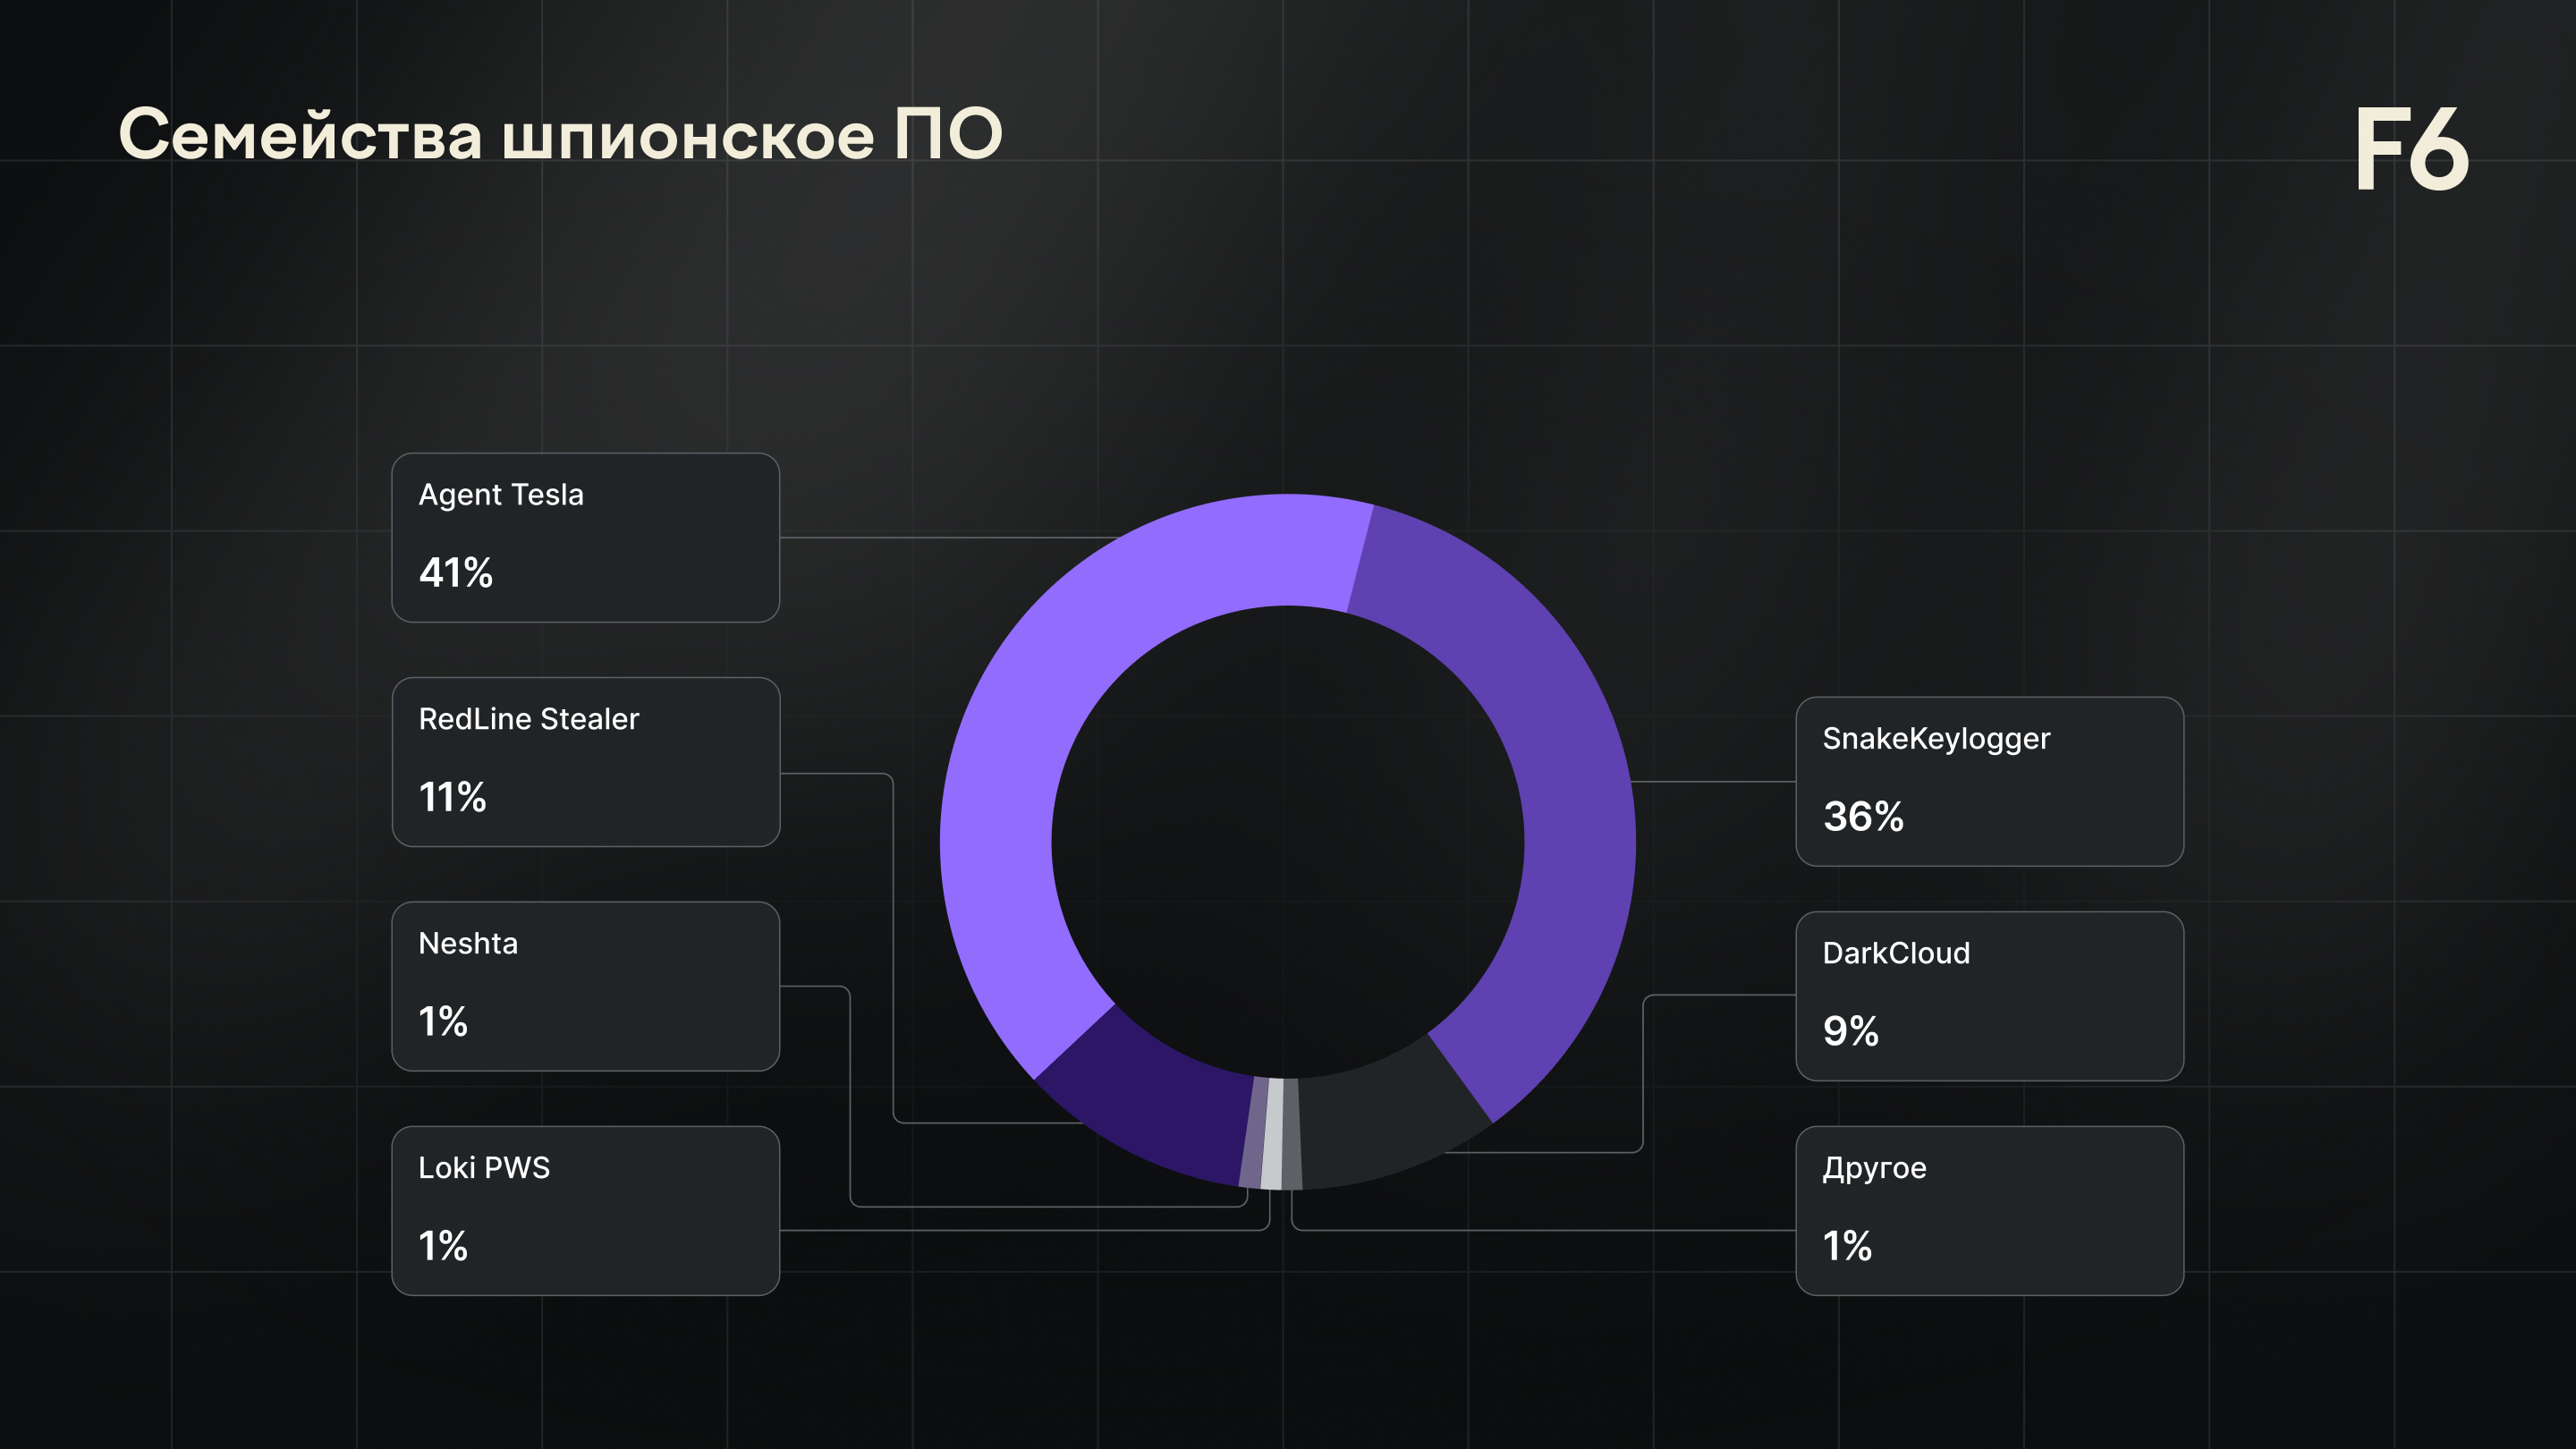2576x1449 pixels.
Task: Select the RedLine Stealer 11% card
Action: [585, 762]
